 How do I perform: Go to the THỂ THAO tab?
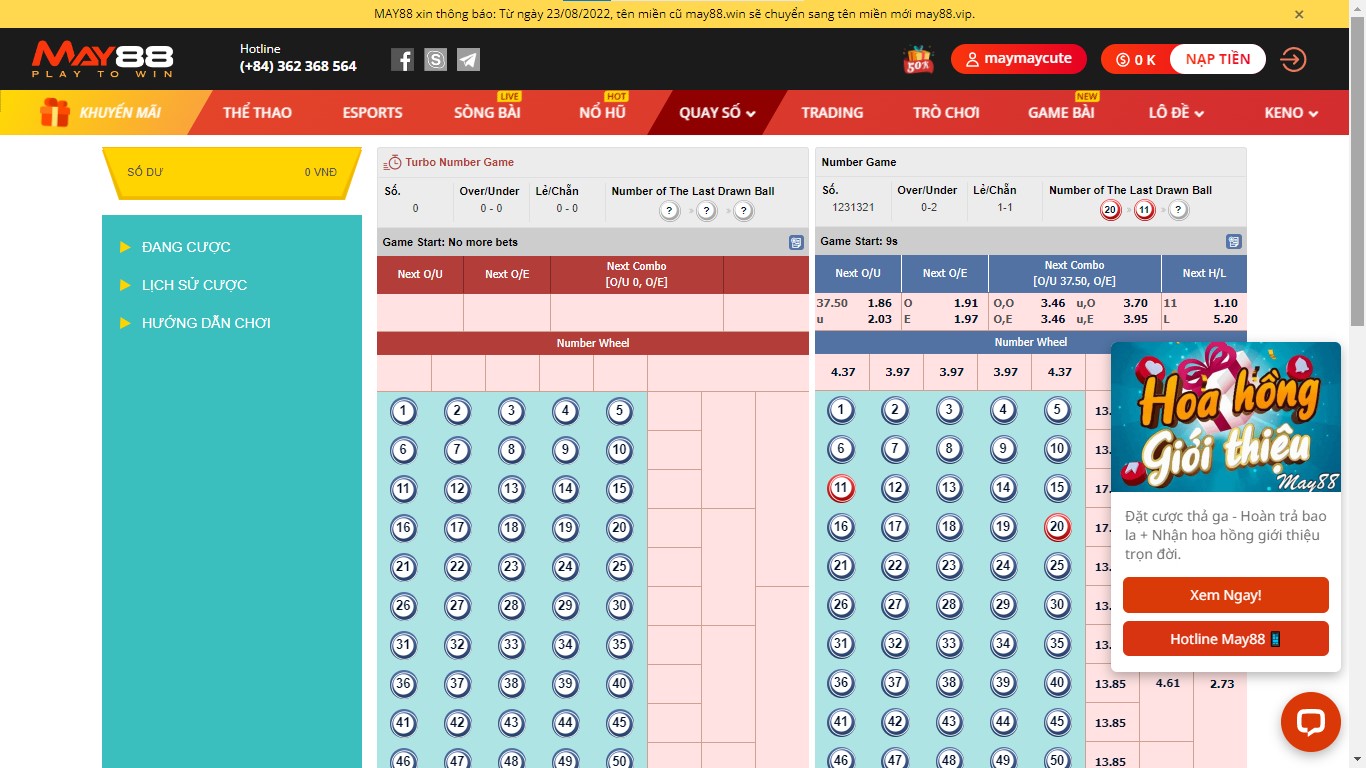tap(257, 113)
